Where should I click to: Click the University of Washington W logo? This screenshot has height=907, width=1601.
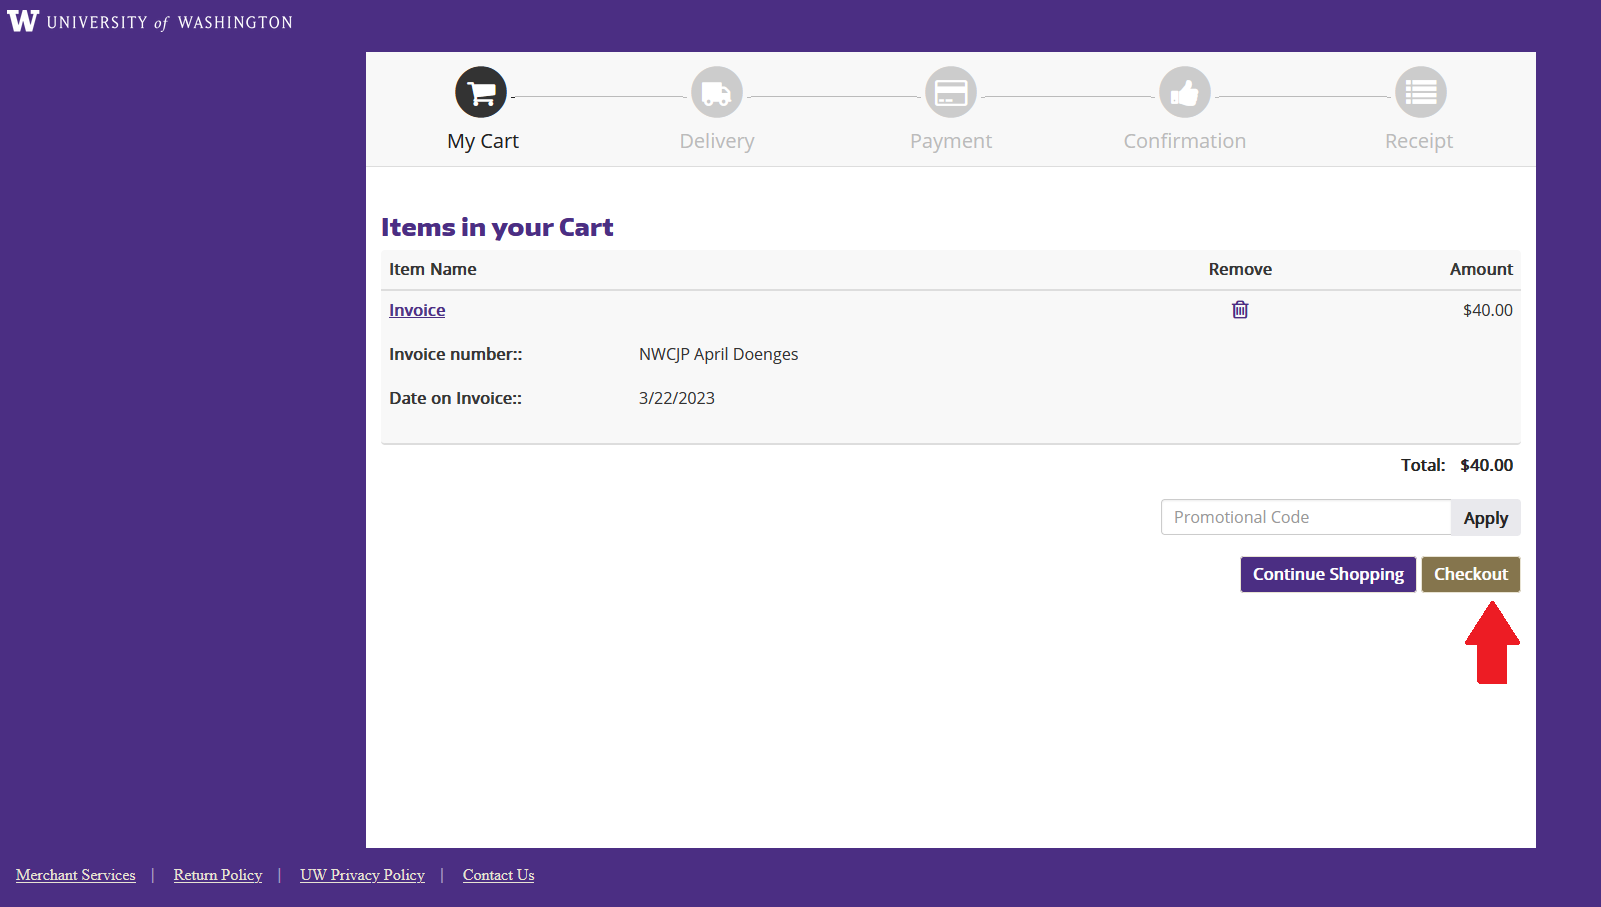23,21
